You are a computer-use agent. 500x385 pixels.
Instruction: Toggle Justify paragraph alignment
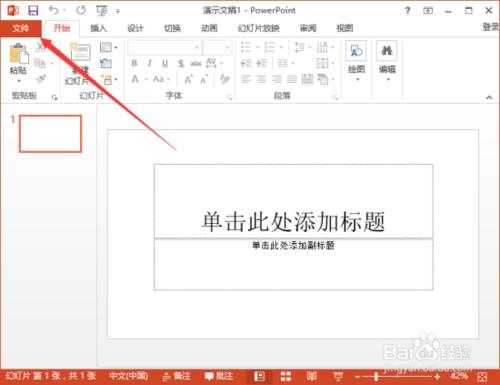click(292, 79)
